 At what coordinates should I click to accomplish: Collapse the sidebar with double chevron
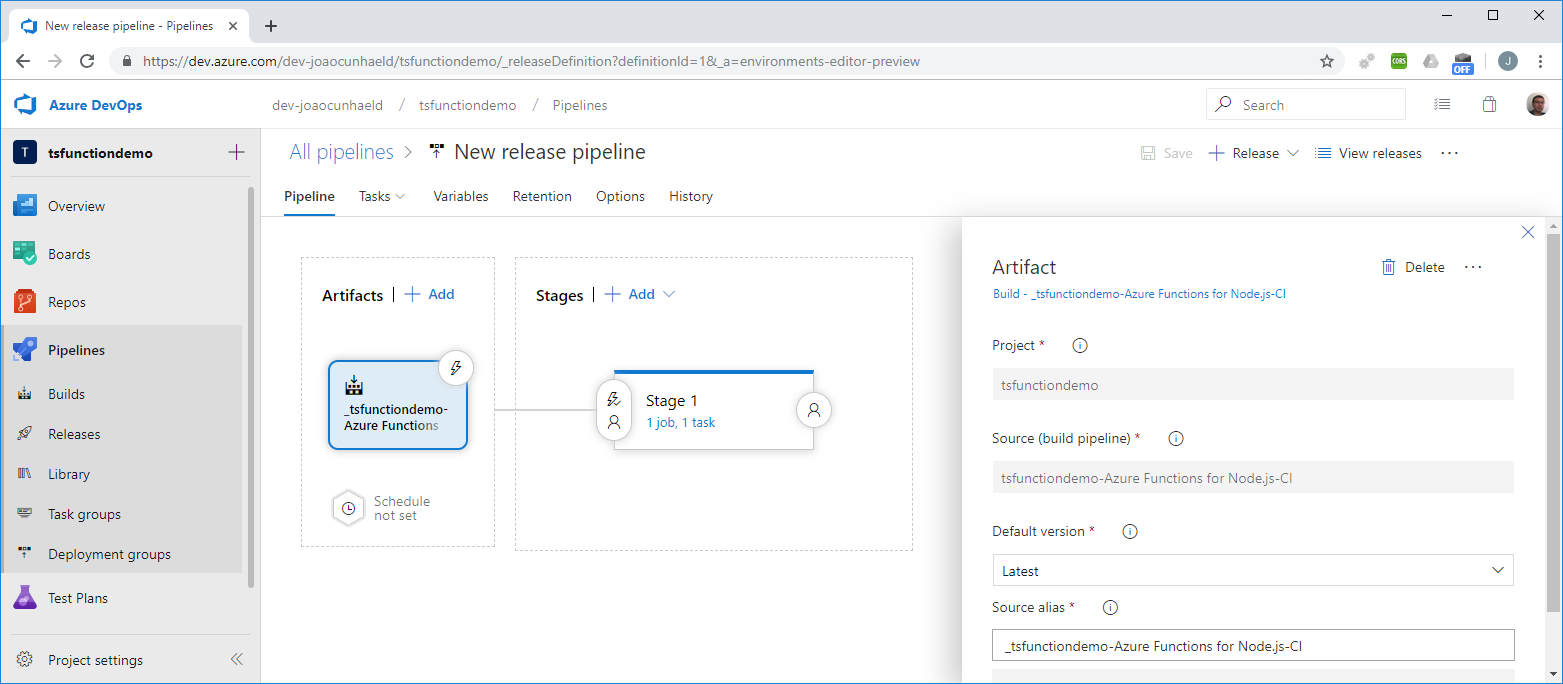coord(237,660)
